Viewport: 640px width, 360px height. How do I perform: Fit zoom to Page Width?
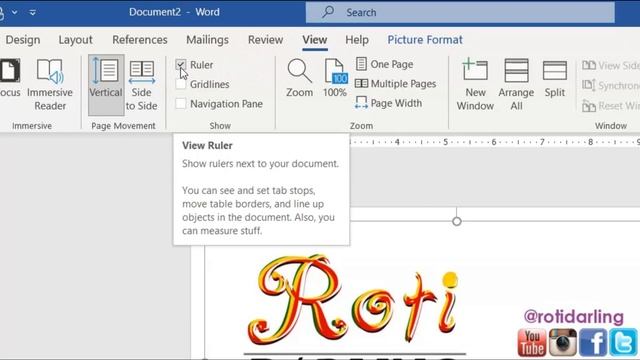389,103
